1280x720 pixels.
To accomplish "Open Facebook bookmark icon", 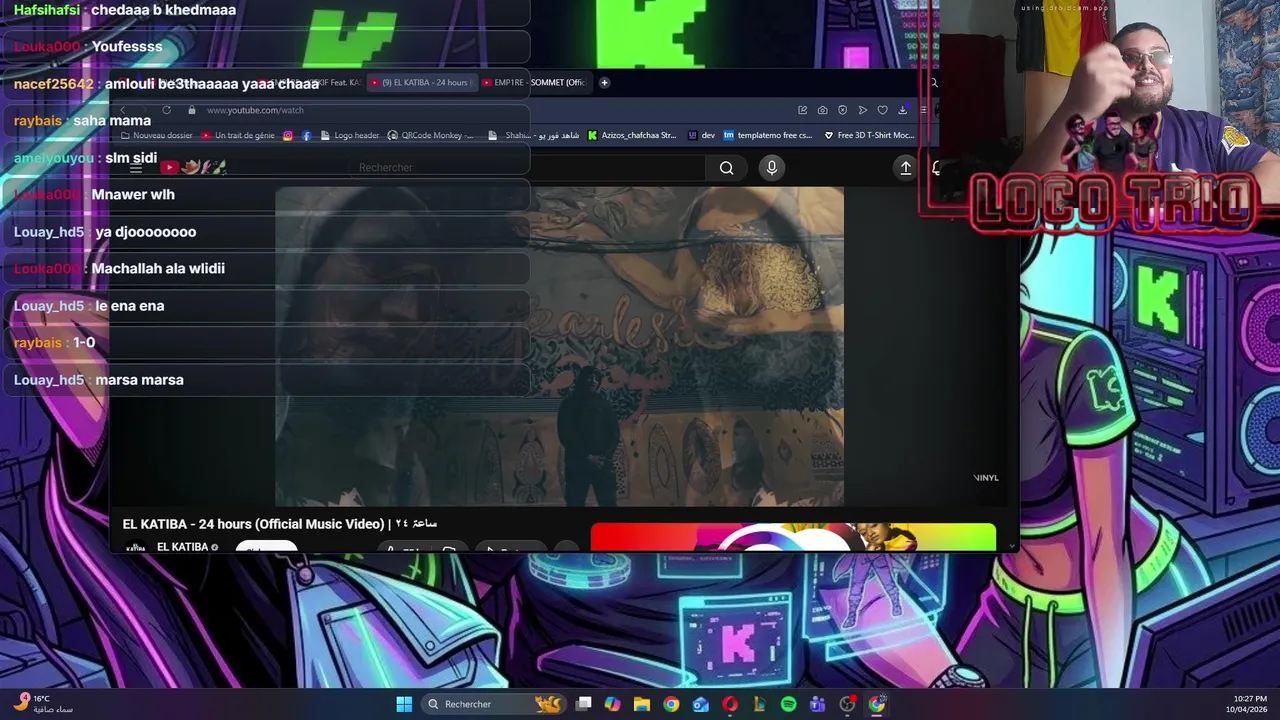I will (306, 136).
